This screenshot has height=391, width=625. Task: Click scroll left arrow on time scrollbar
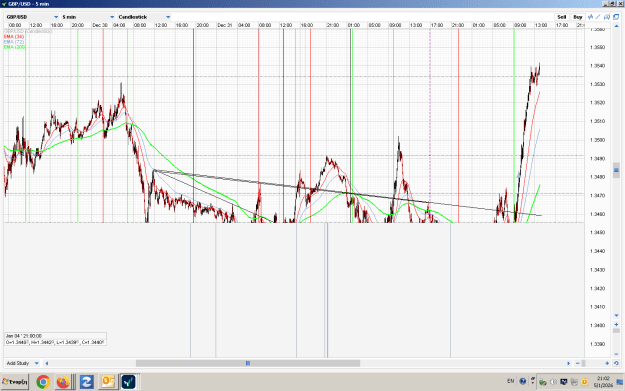47,363
